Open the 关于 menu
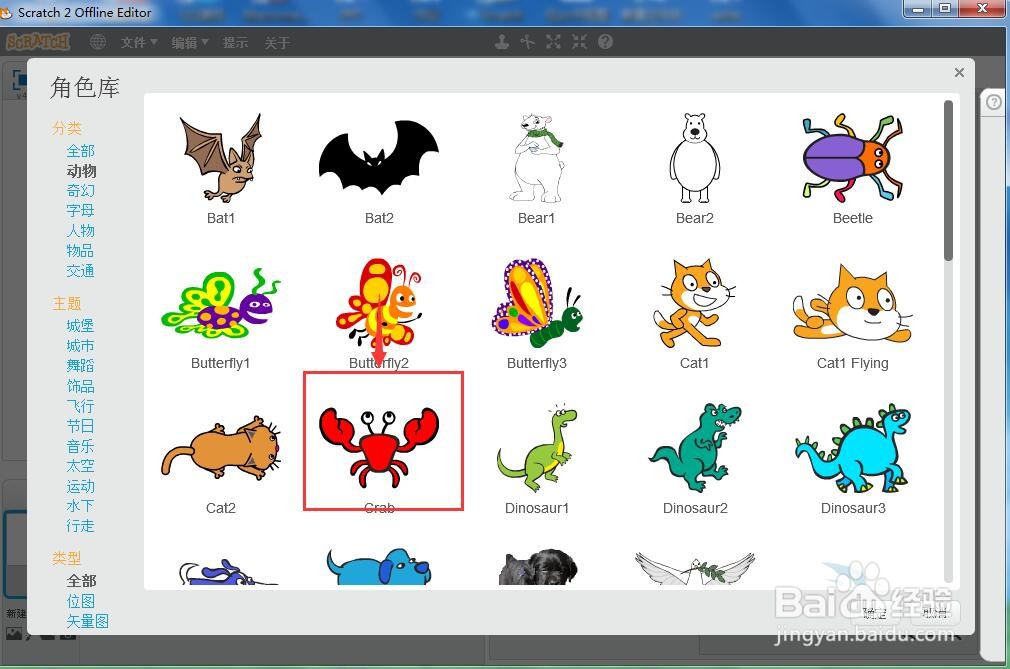 tap(277, 42)
